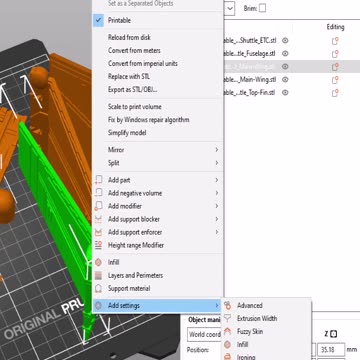Screen dimensions: 360x360
Task: Toggle visibility eye for Fuselage.stl
Action: [285, 54]
